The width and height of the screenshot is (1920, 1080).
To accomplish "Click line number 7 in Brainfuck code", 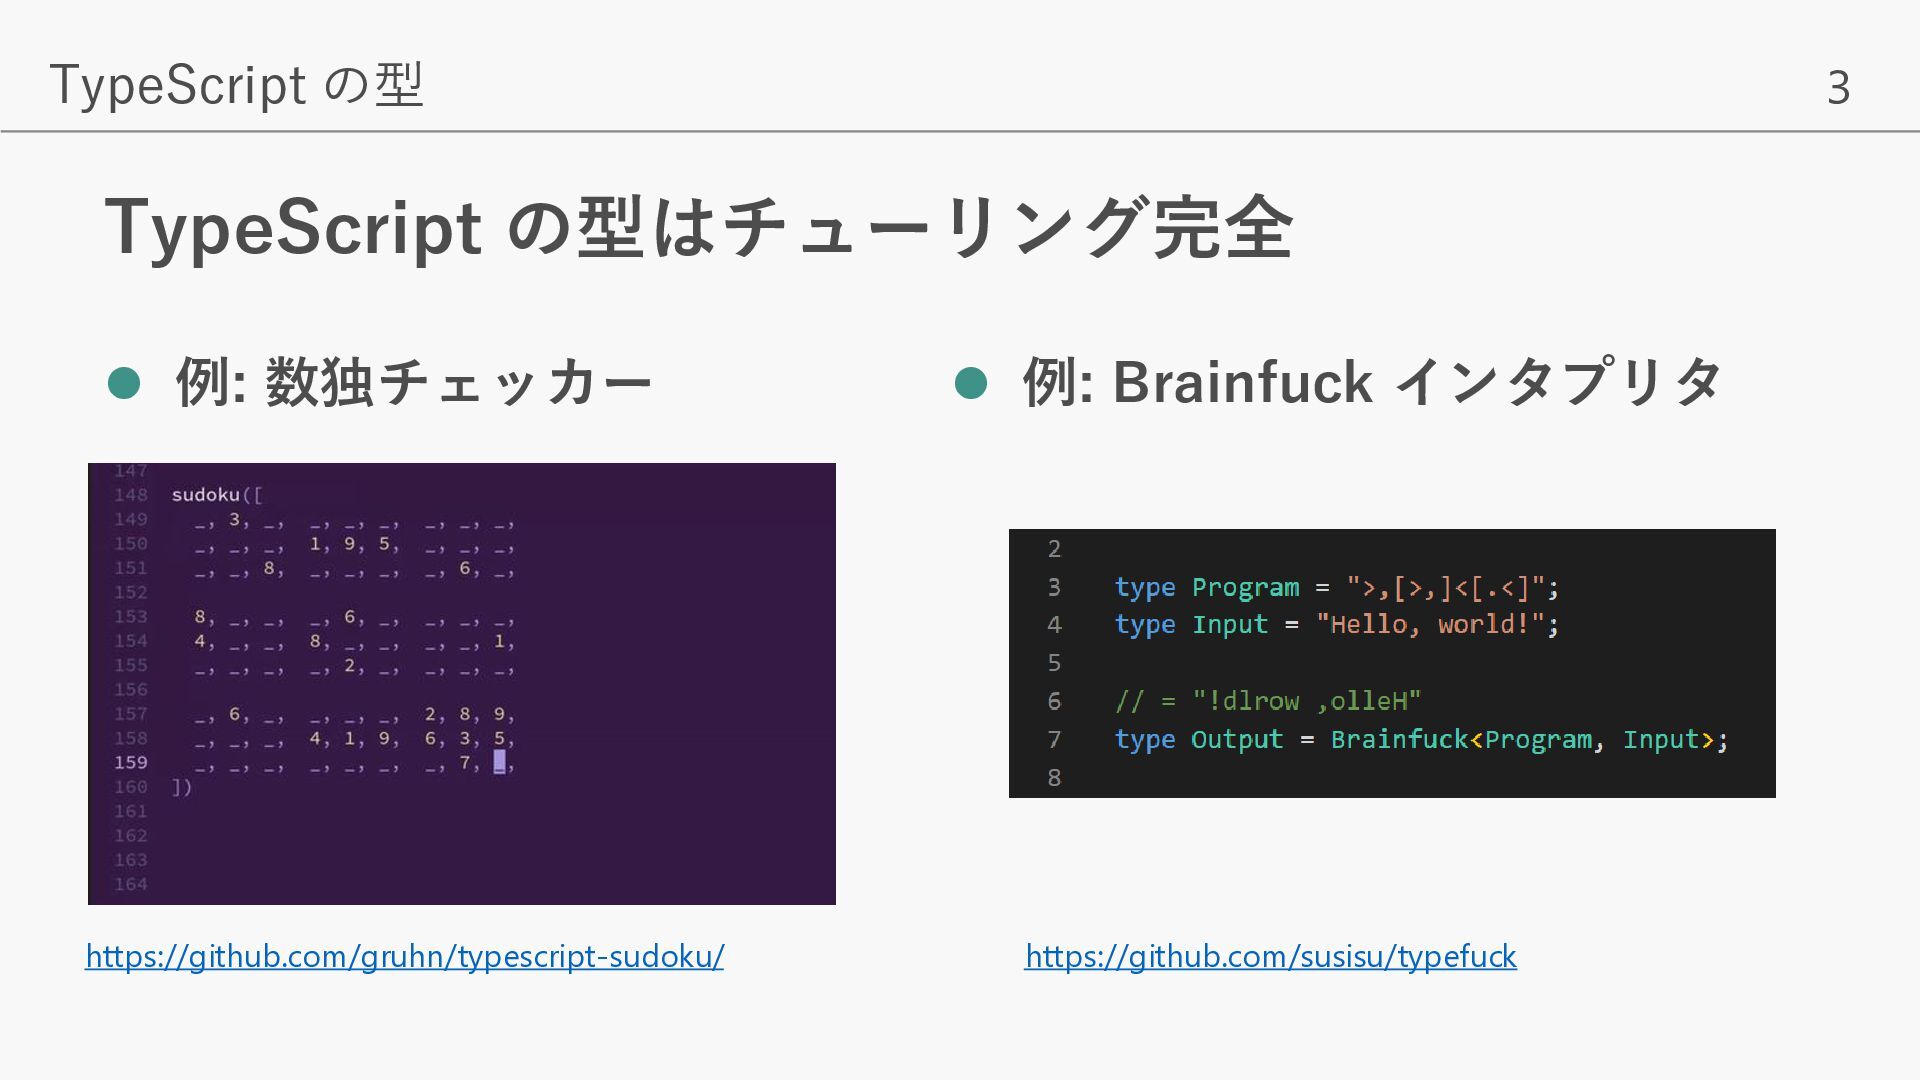I will click(x=1054, y=740).
